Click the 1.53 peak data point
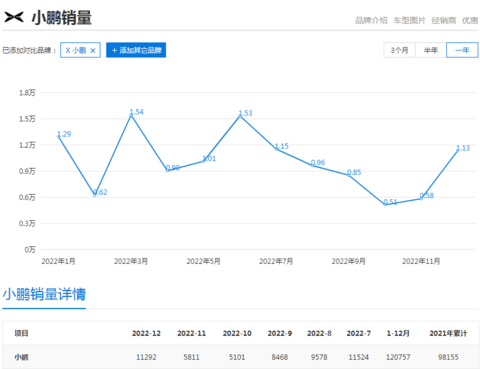 click(x=240, y=116)
